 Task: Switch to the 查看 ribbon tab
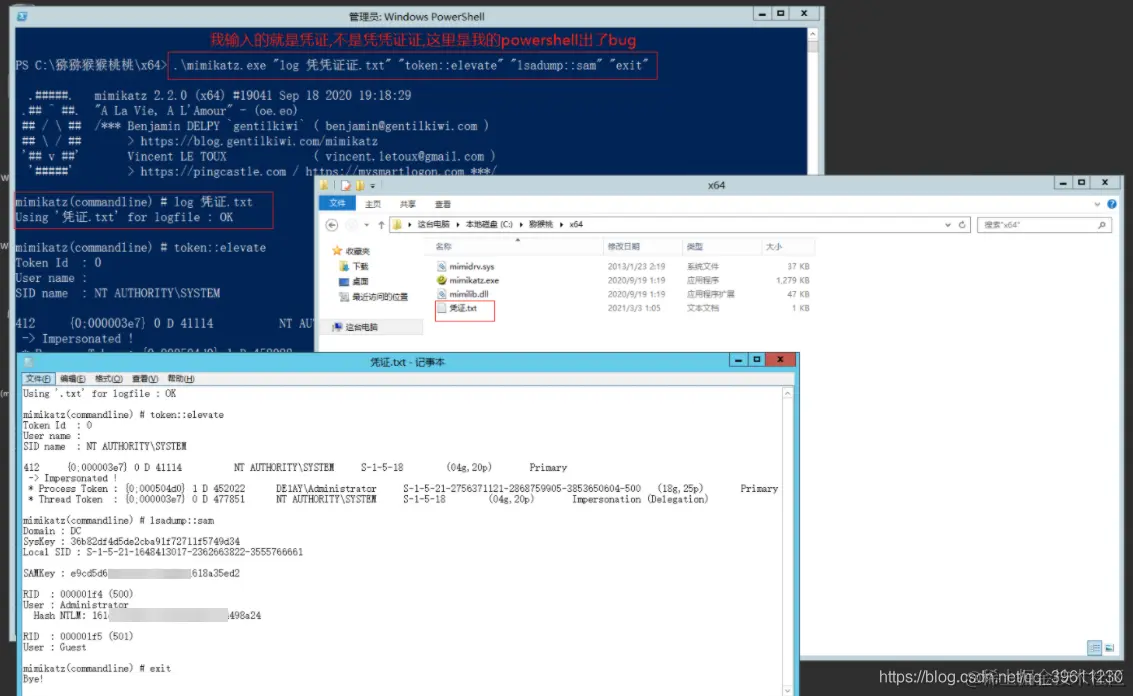coord(443,205)
